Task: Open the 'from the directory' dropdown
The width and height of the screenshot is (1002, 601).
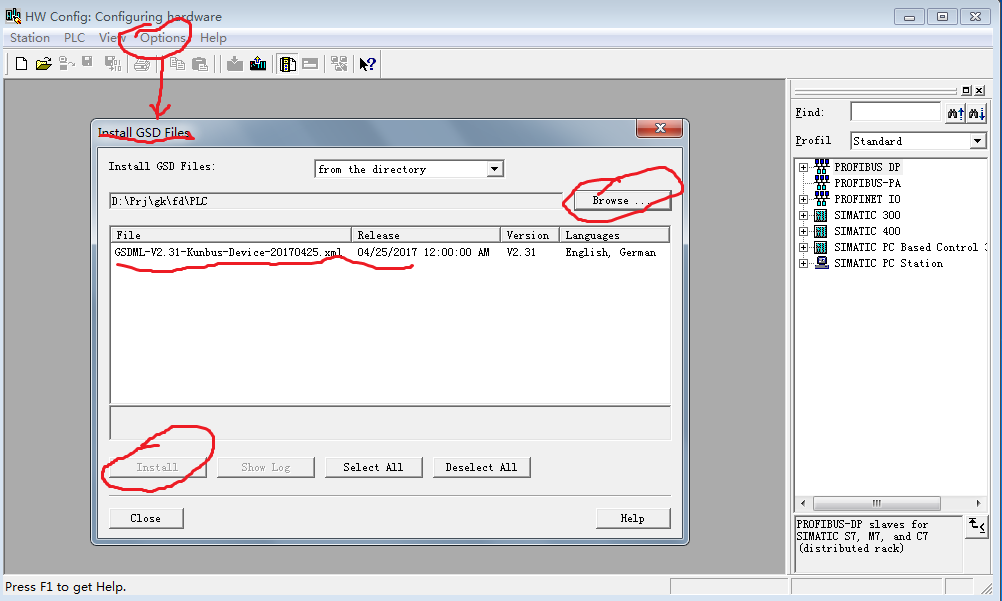Action: coord(494,168)
